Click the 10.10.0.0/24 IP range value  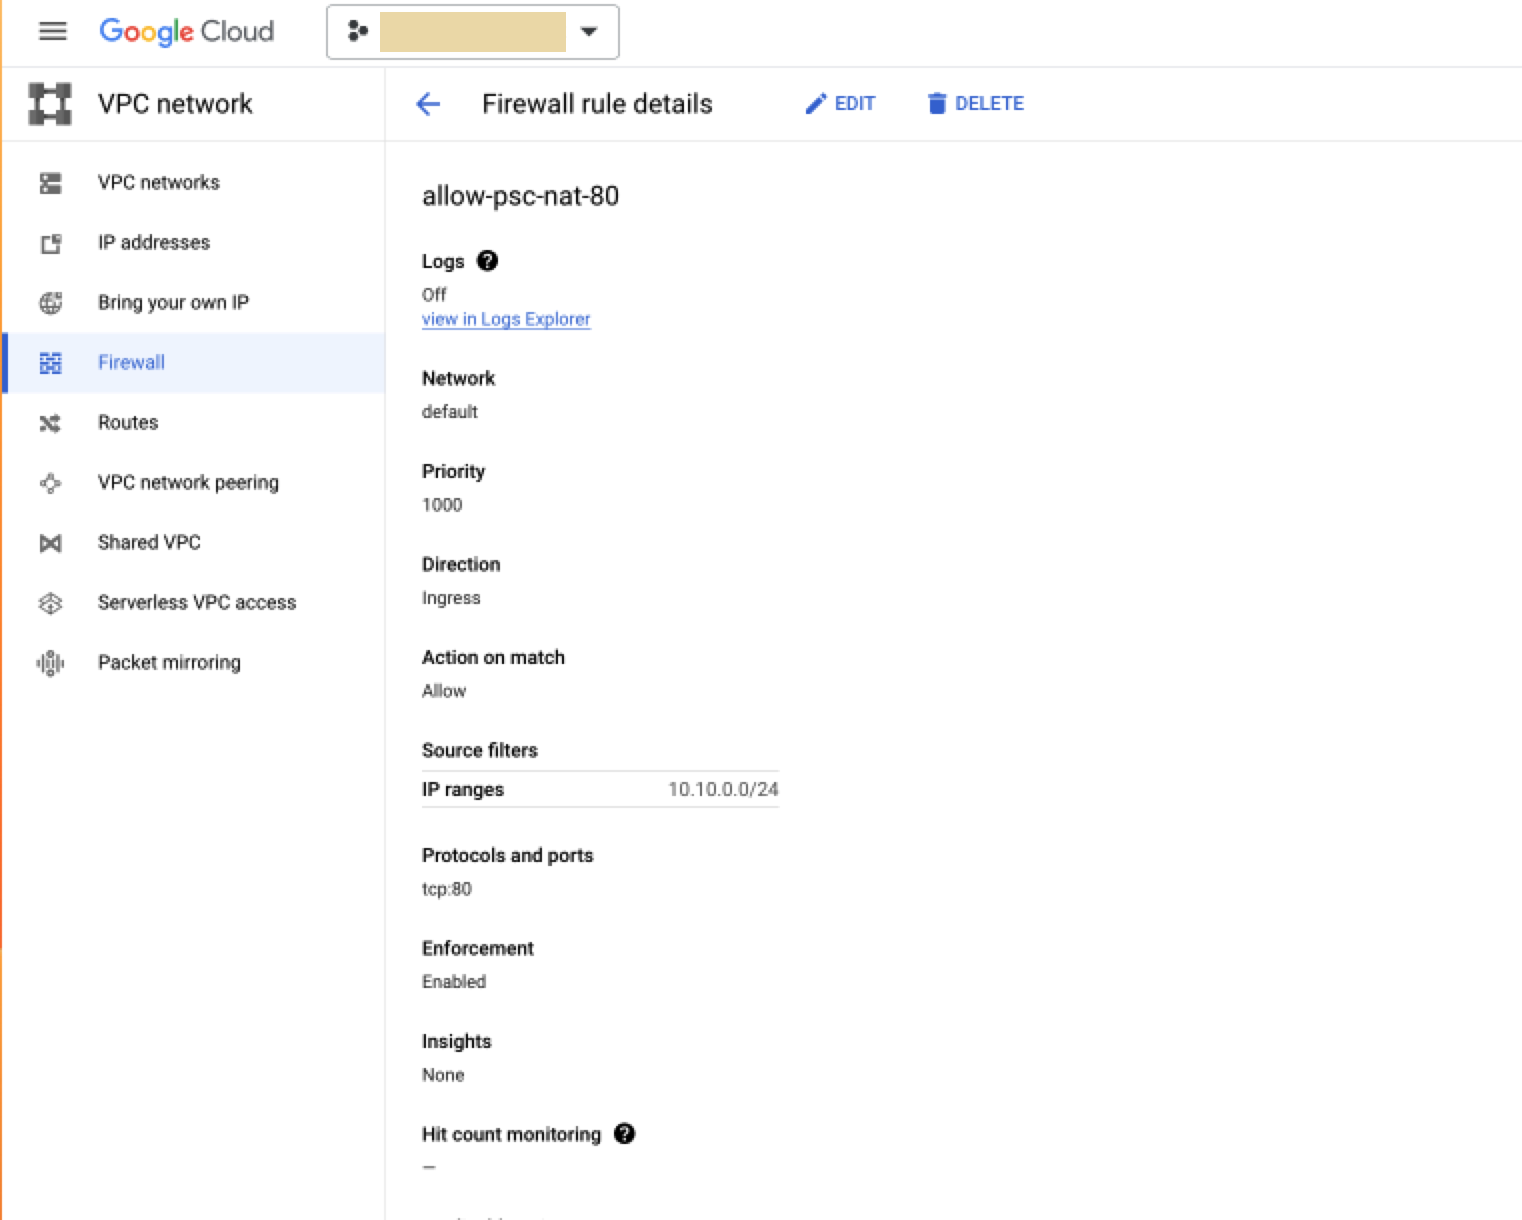click(x=723, y=790)
